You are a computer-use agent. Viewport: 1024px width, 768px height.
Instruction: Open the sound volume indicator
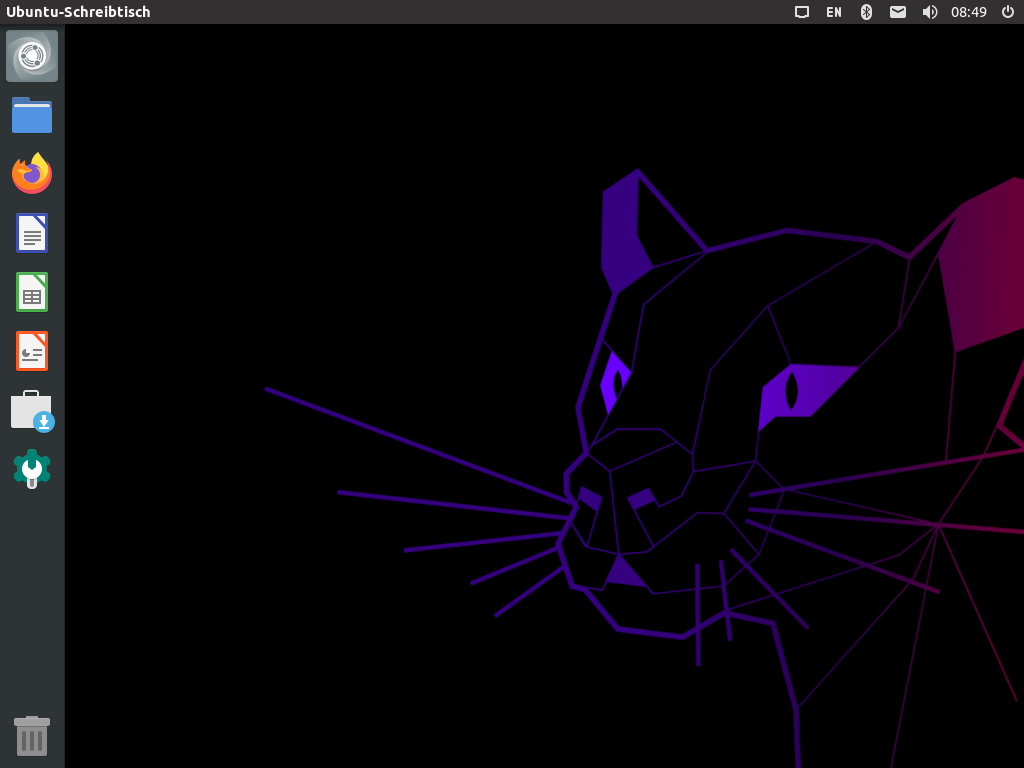(x=930, y=12)
